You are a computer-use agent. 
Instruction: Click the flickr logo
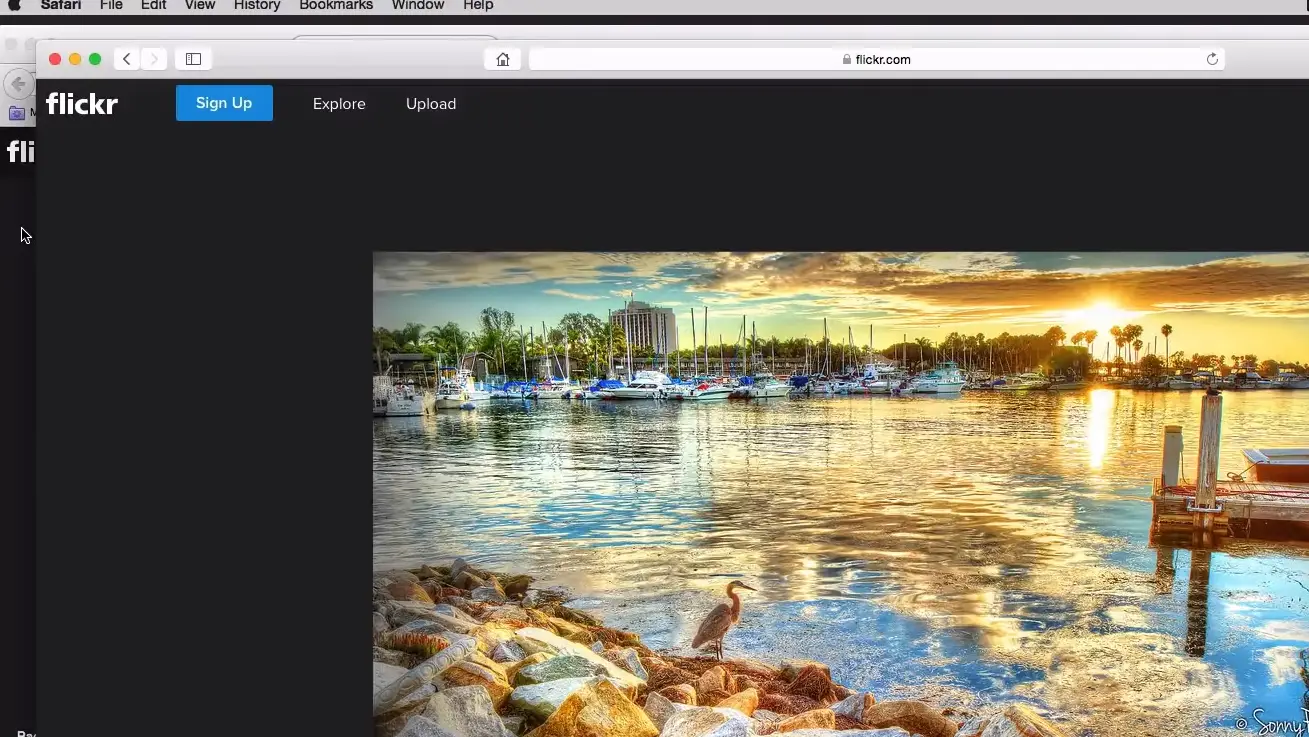(x=81, y=103)
